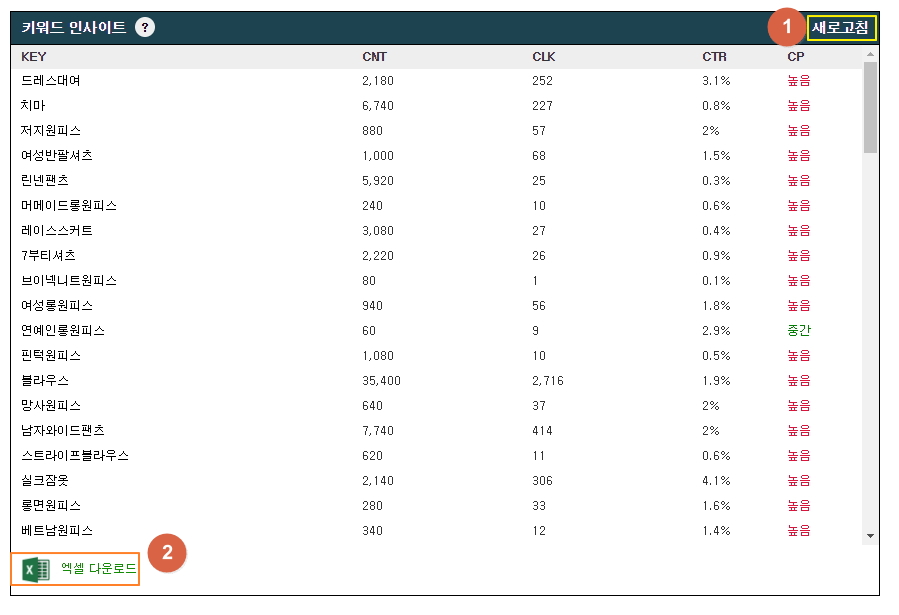
Task: Click the CP column header
Action: (x=795, y=56)
